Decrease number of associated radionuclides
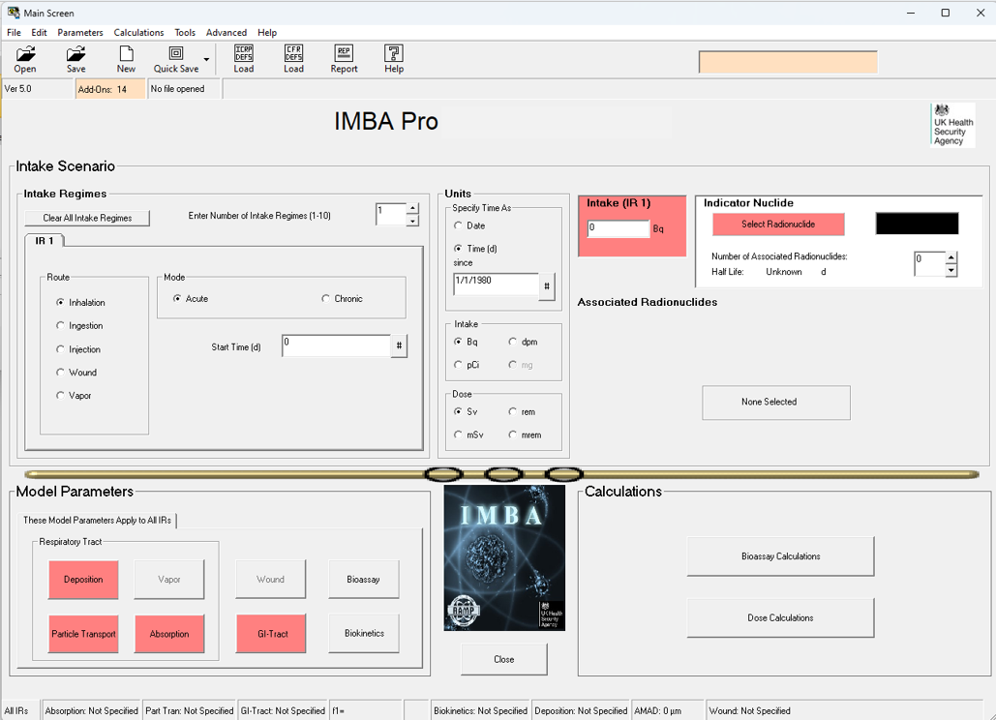Viewport: 996px width, 720px height. 951,270
